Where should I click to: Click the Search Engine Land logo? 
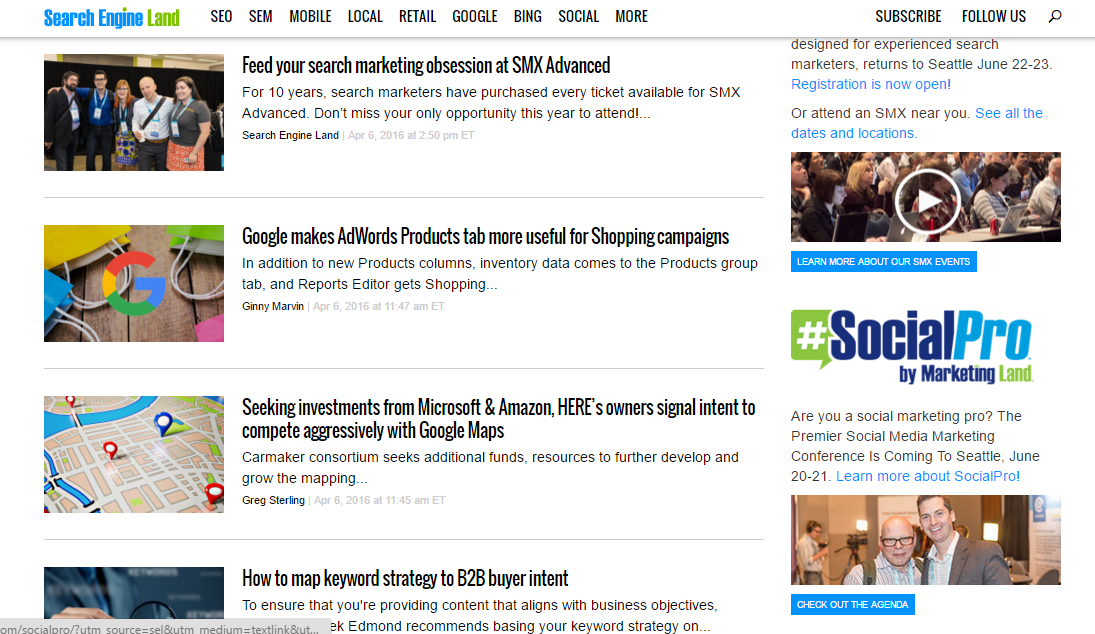(x=111, y=17)
